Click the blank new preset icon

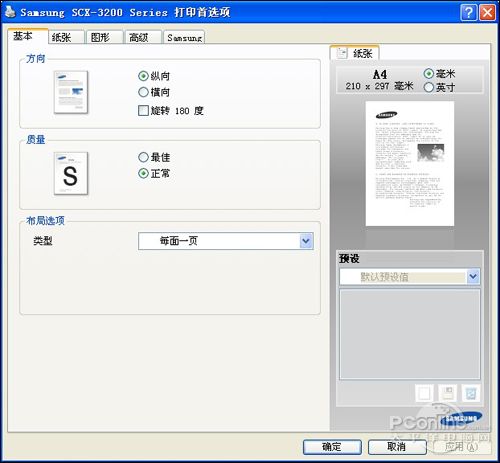[424, 393]
